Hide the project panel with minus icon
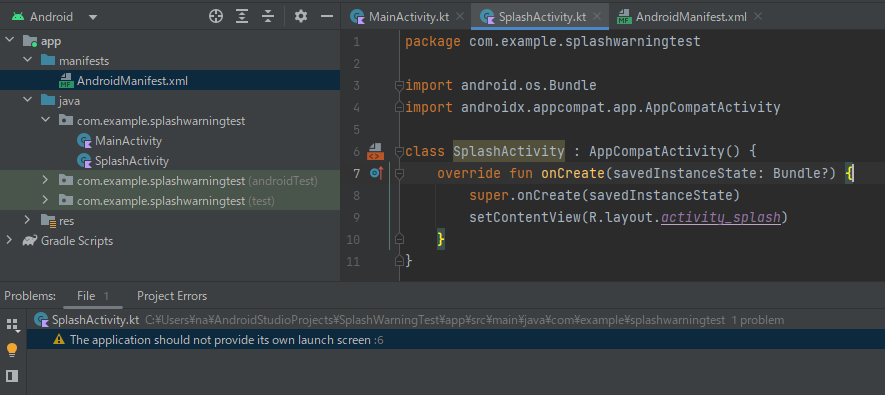 click(x=327, y=16)
